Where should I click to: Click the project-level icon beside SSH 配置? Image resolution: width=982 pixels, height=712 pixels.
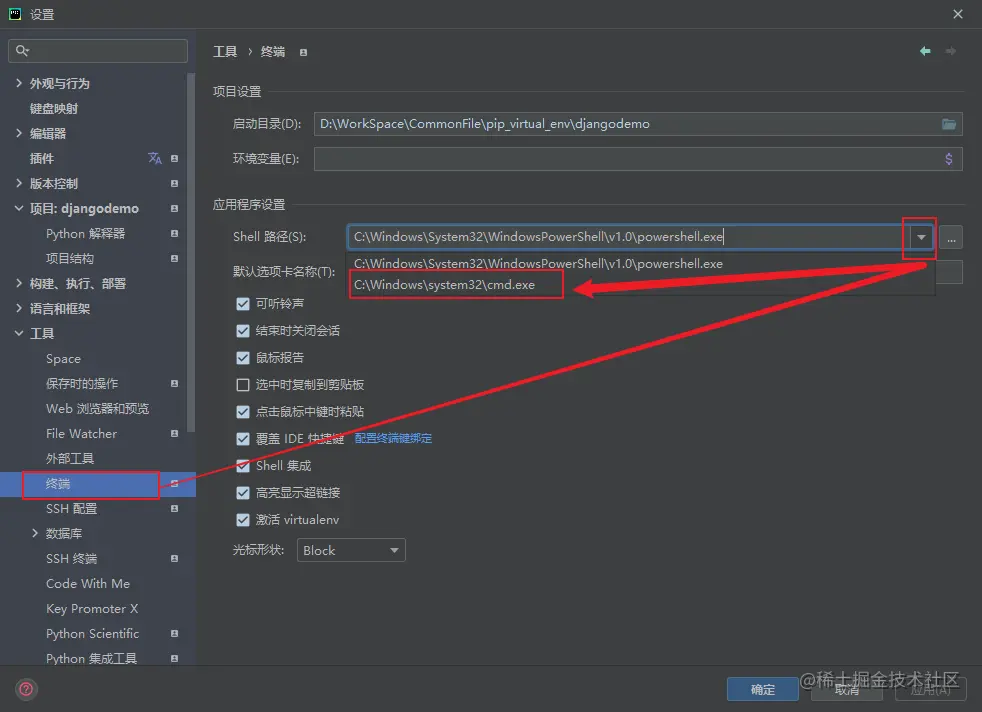(174, 508)
